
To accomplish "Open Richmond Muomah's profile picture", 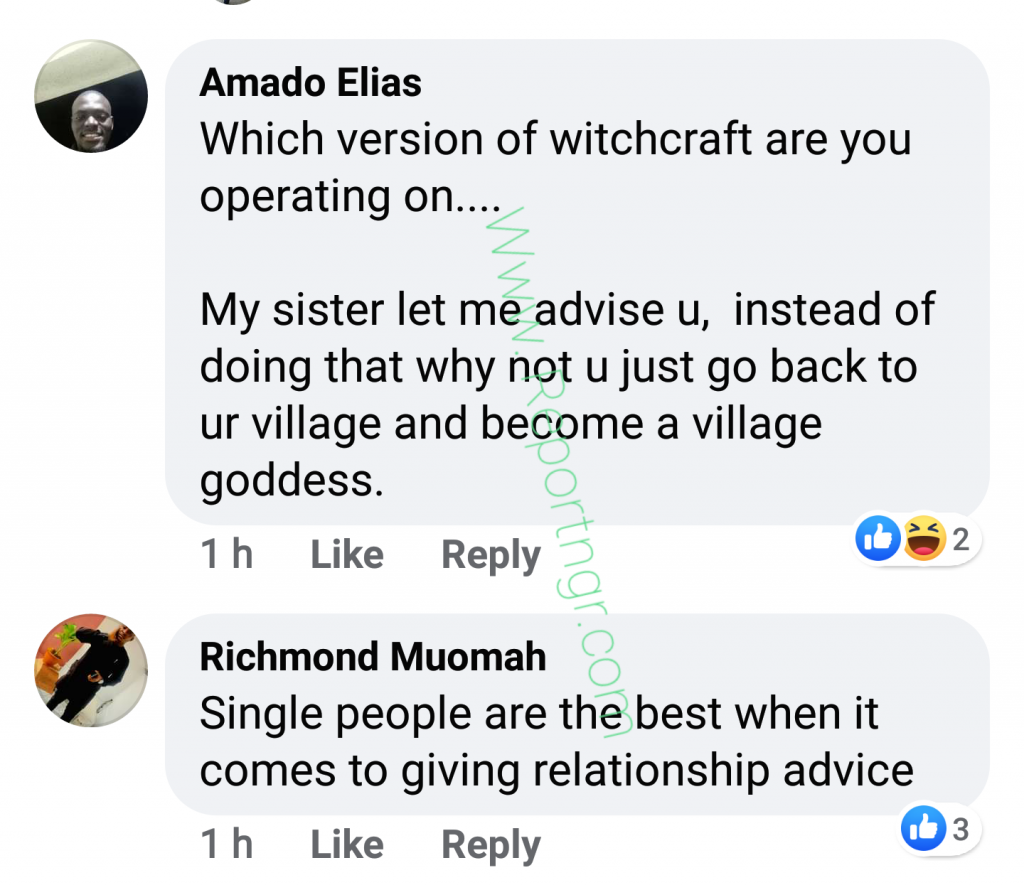I will 91,670.
